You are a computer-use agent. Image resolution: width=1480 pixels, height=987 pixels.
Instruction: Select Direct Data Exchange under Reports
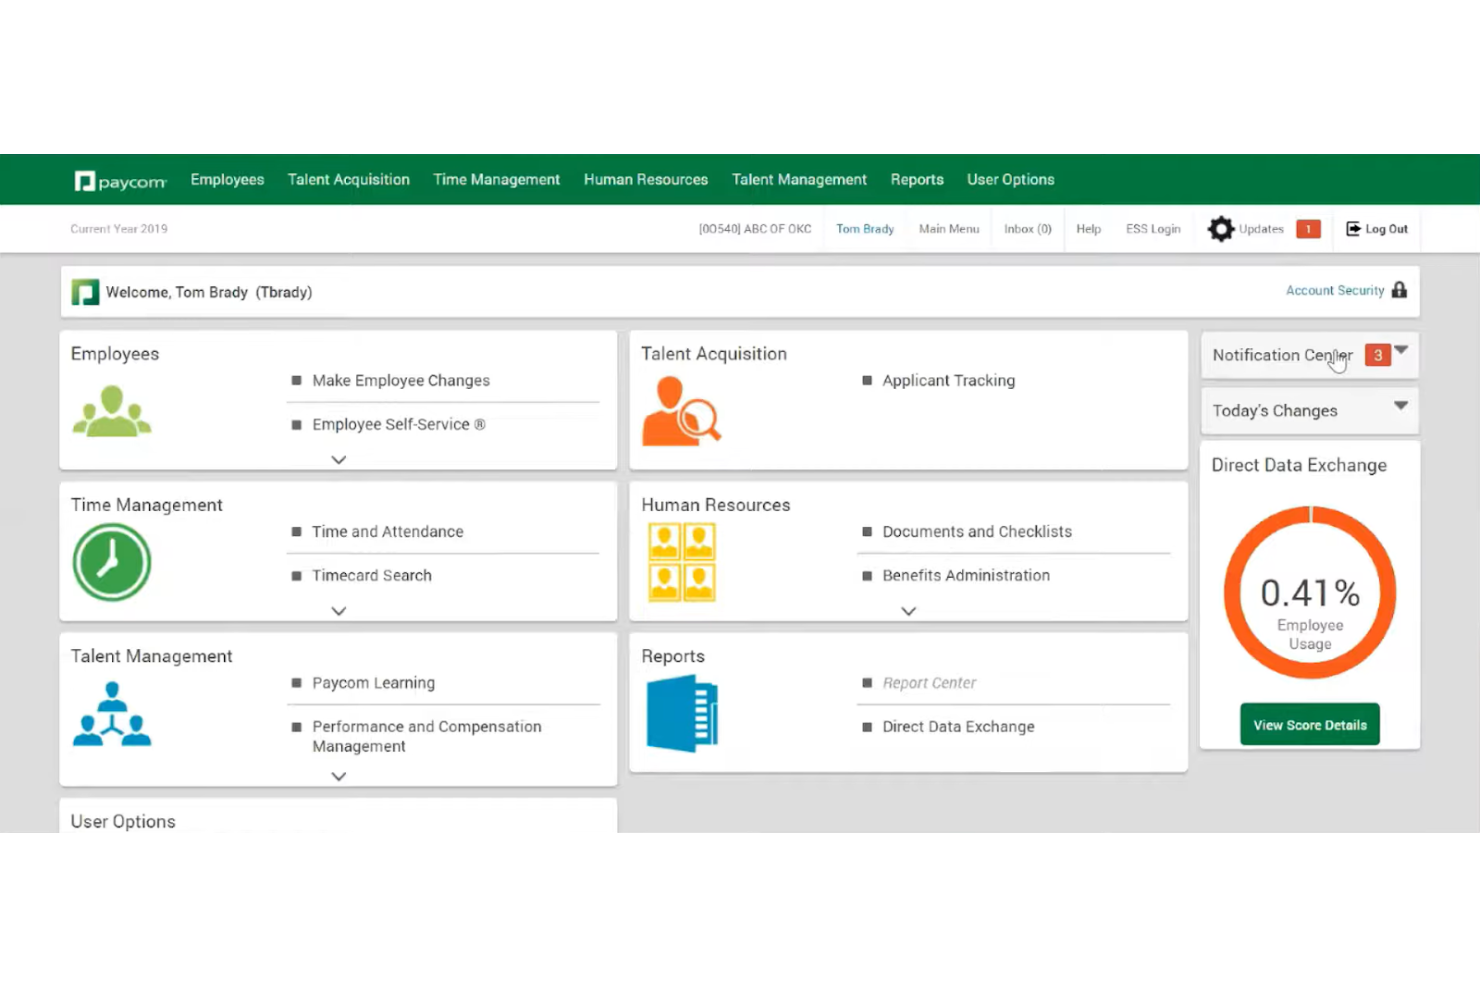click(x=957, y=726)
